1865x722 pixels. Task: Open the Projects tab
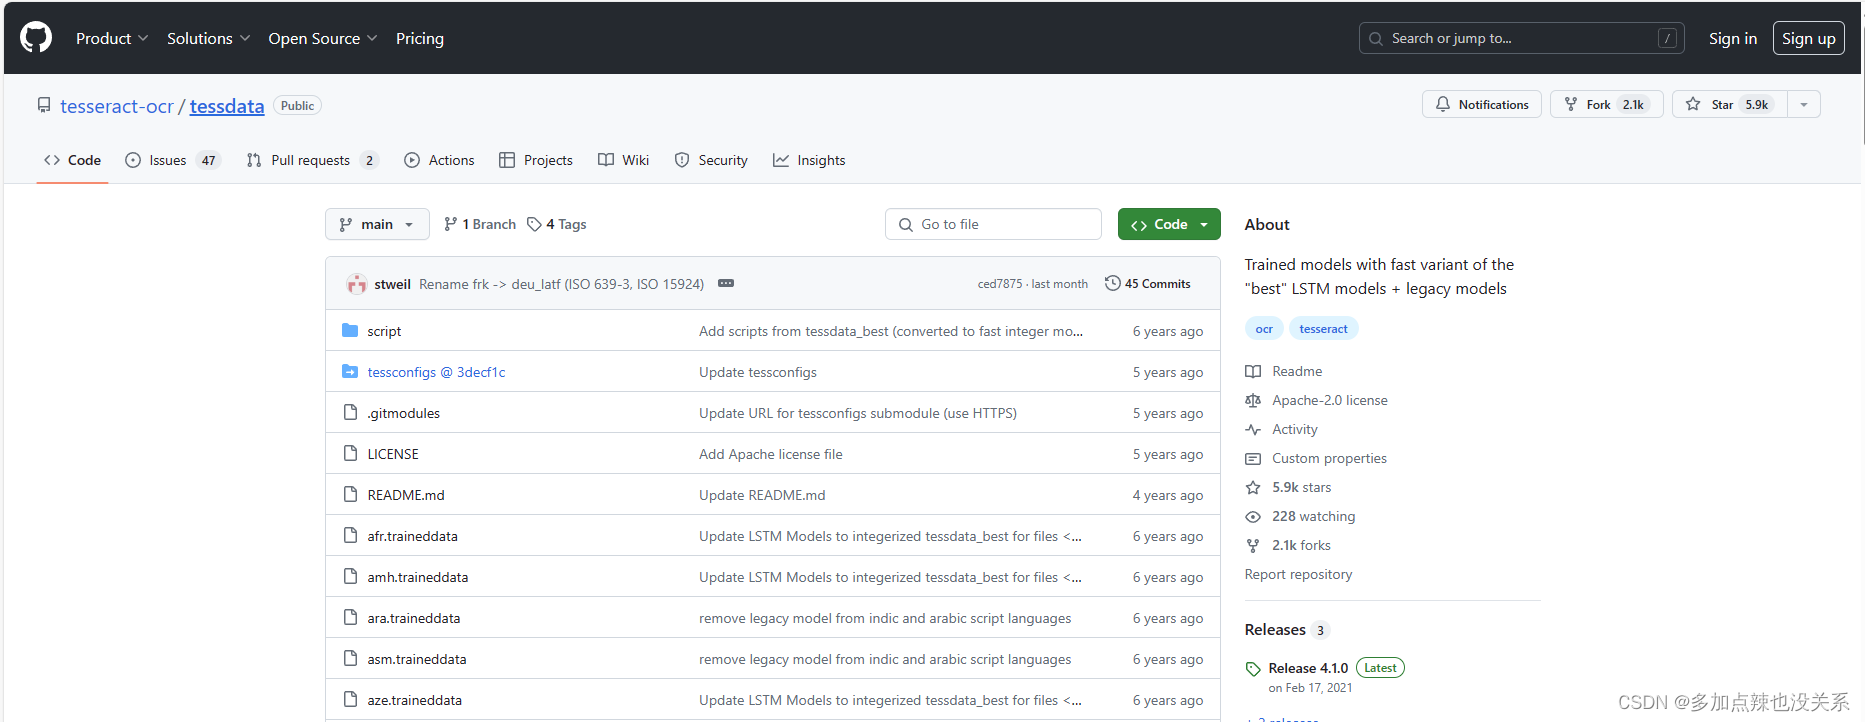click(536, 160)
